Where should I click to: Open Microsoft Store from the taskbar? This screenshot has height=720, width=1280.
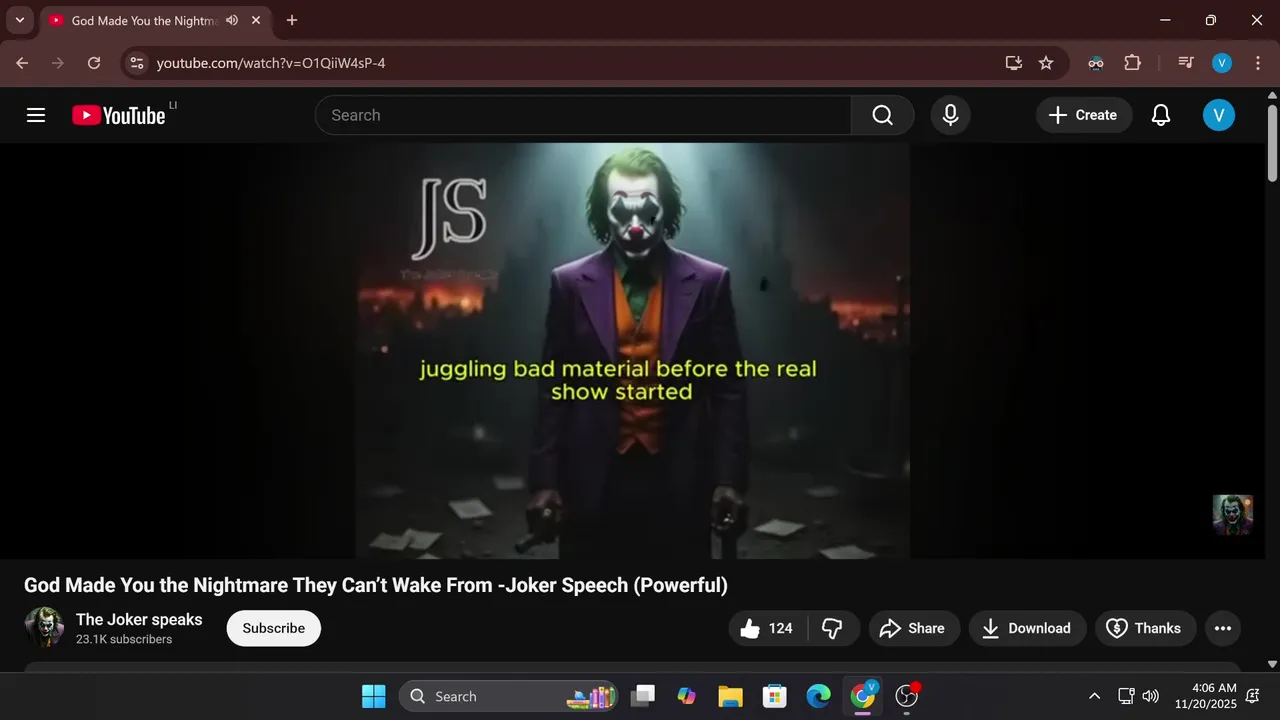tap(774, 696)
